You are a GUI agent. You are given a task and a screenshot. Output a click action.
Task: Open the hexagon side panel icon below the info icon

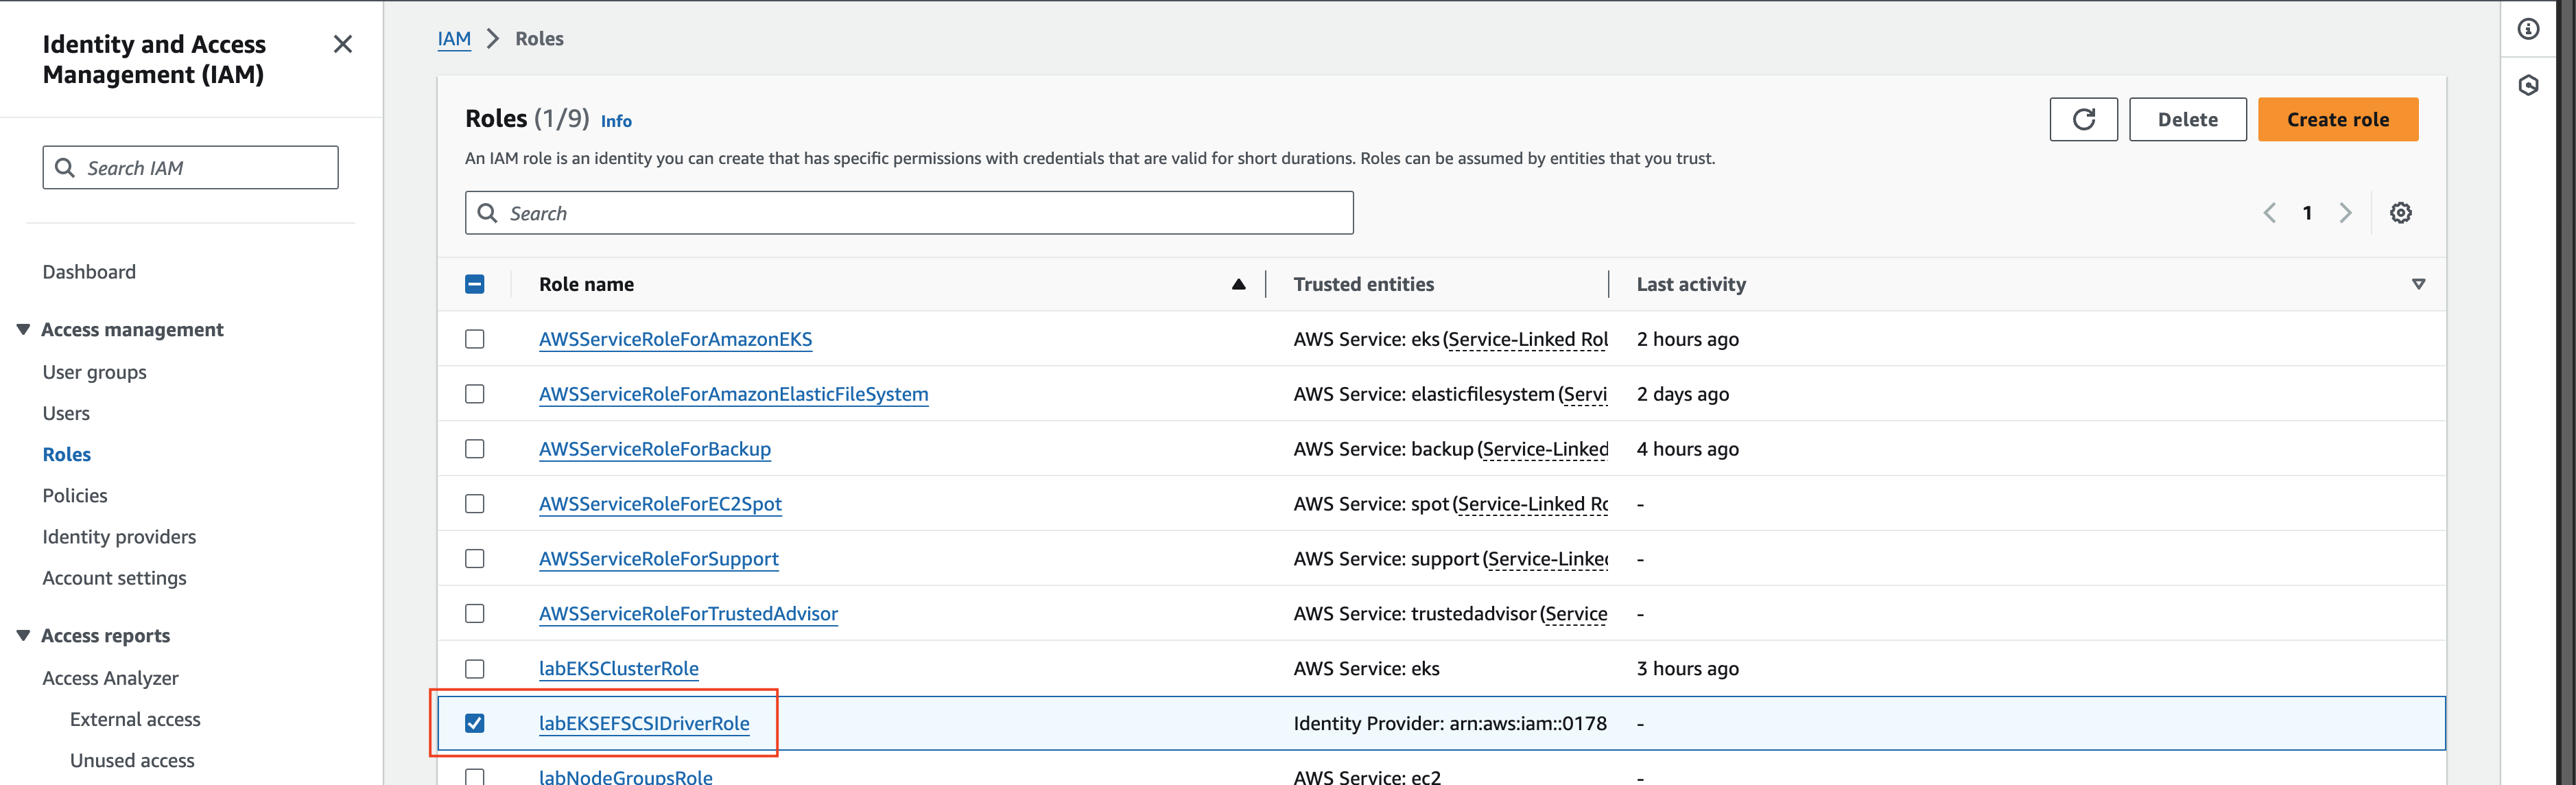point(2528,85)
